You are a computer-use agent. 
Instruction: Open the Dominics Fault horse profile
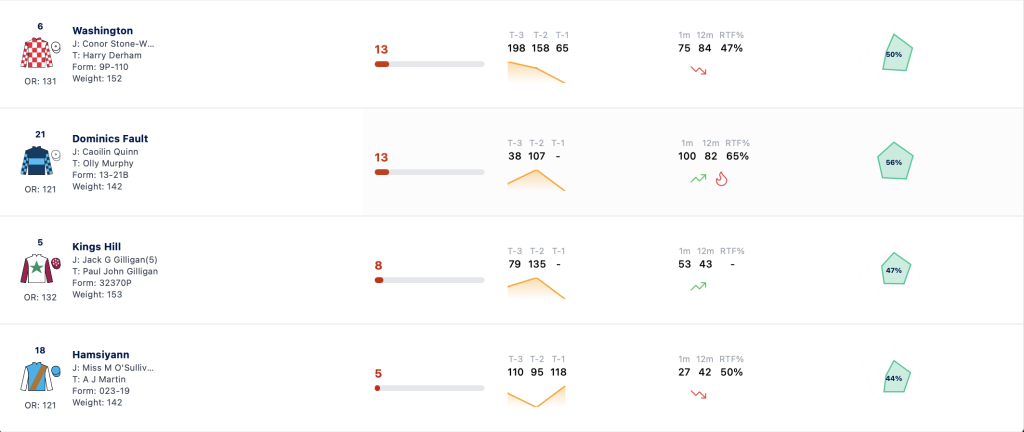110,138
